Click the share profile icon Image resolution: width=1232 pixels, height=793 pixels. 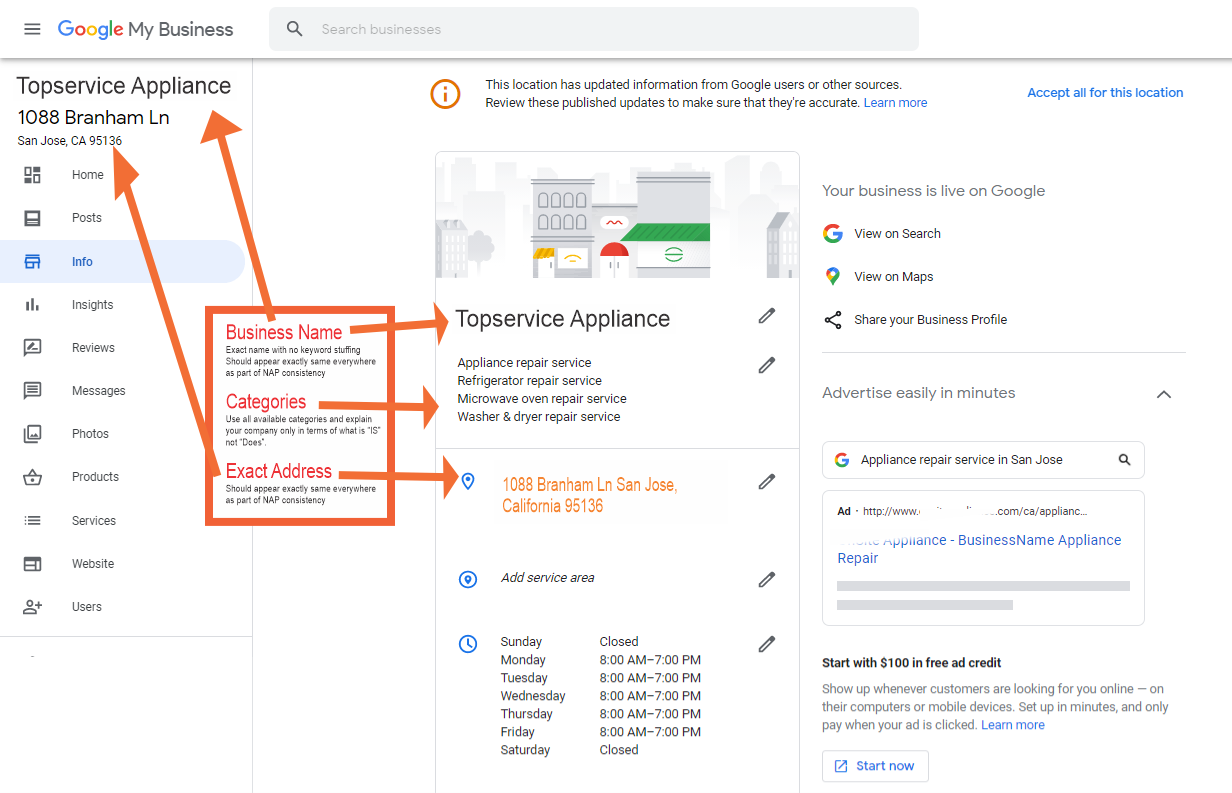point(833,320)
